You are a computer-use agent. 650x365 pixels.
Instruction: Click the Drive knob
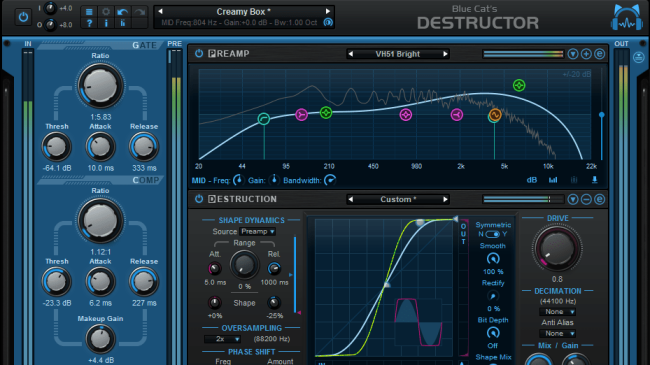557,248
